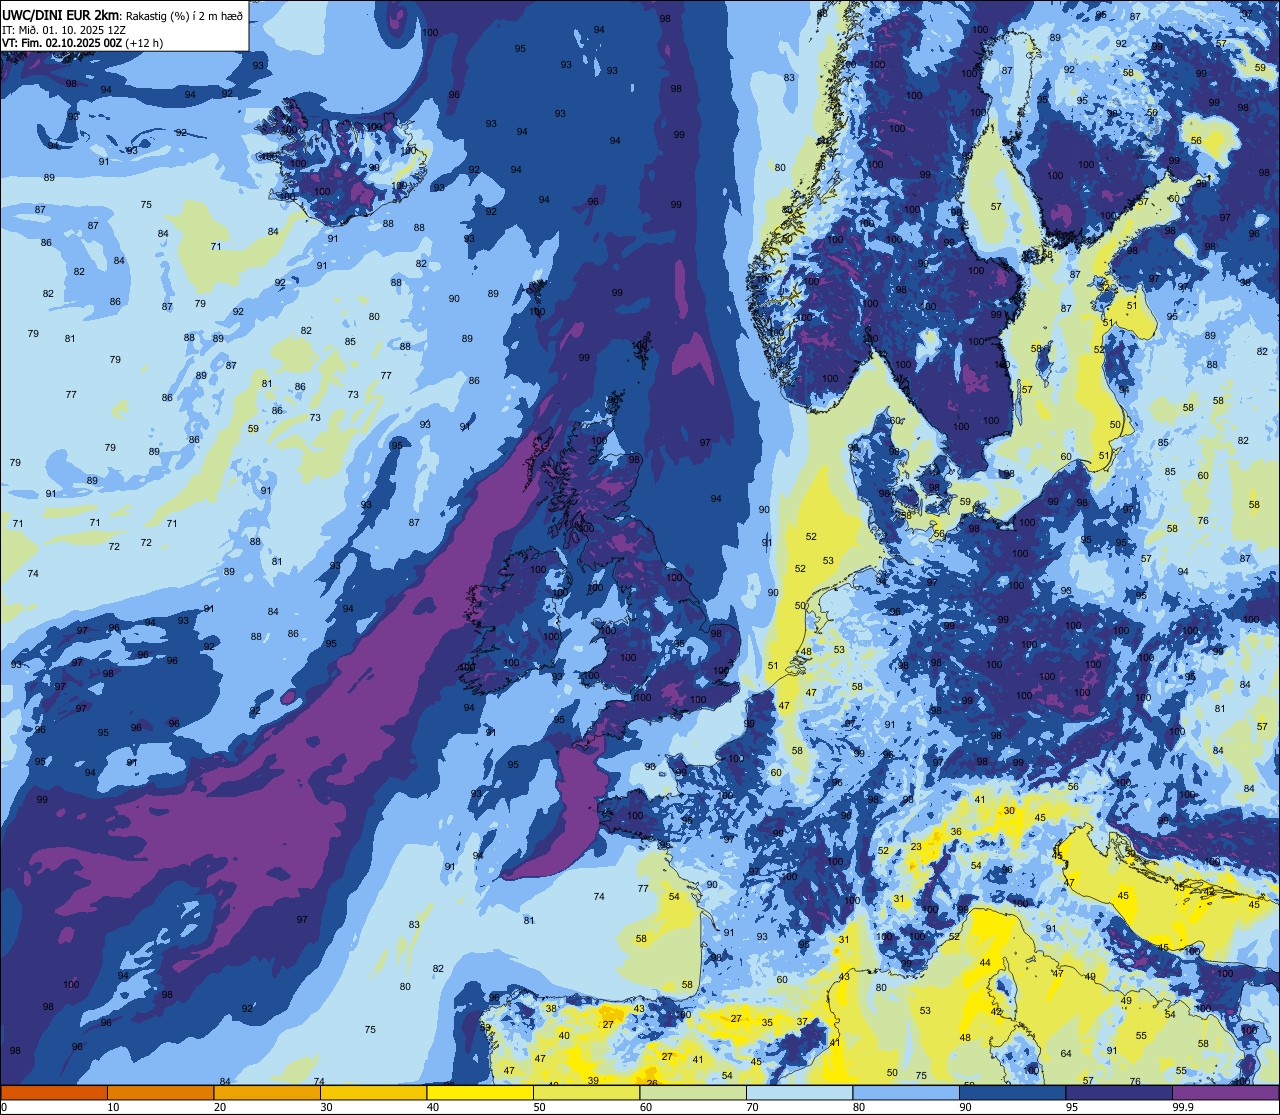
Task: Click the 10–20 orange legend segment
Action: click(160, 1092)
